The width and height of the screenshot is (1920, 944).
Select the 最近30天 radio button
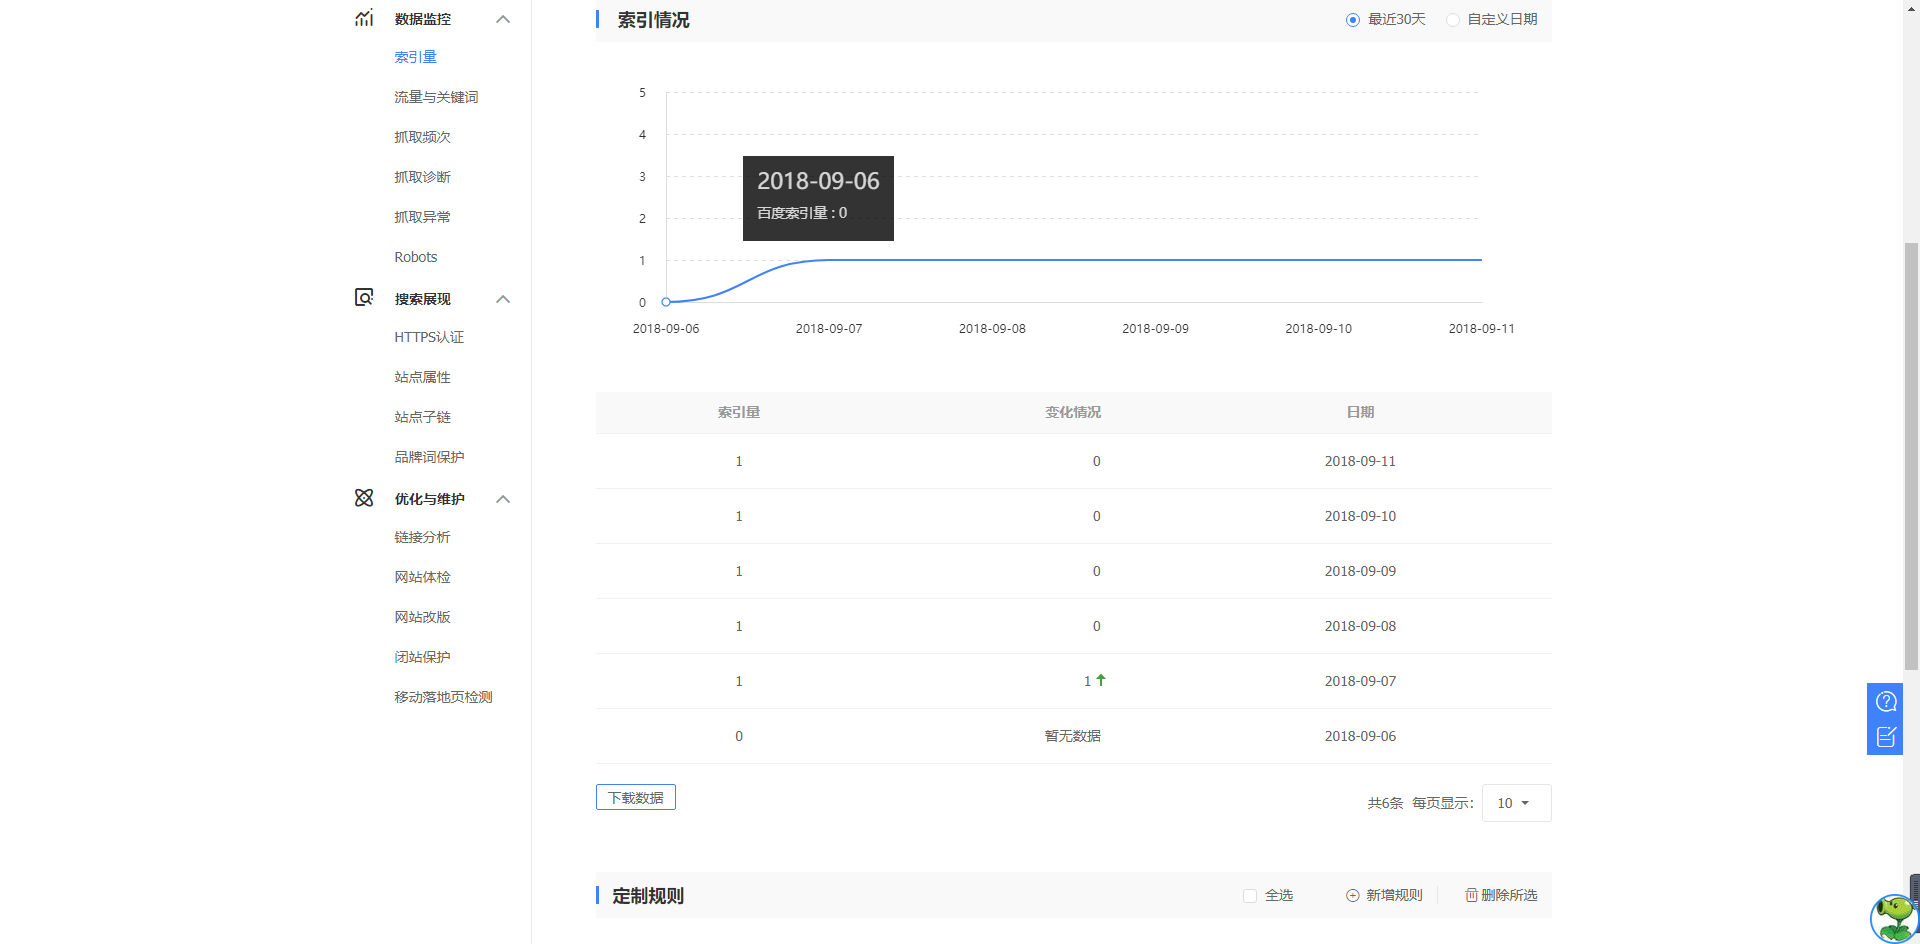tap(1353, 18)
